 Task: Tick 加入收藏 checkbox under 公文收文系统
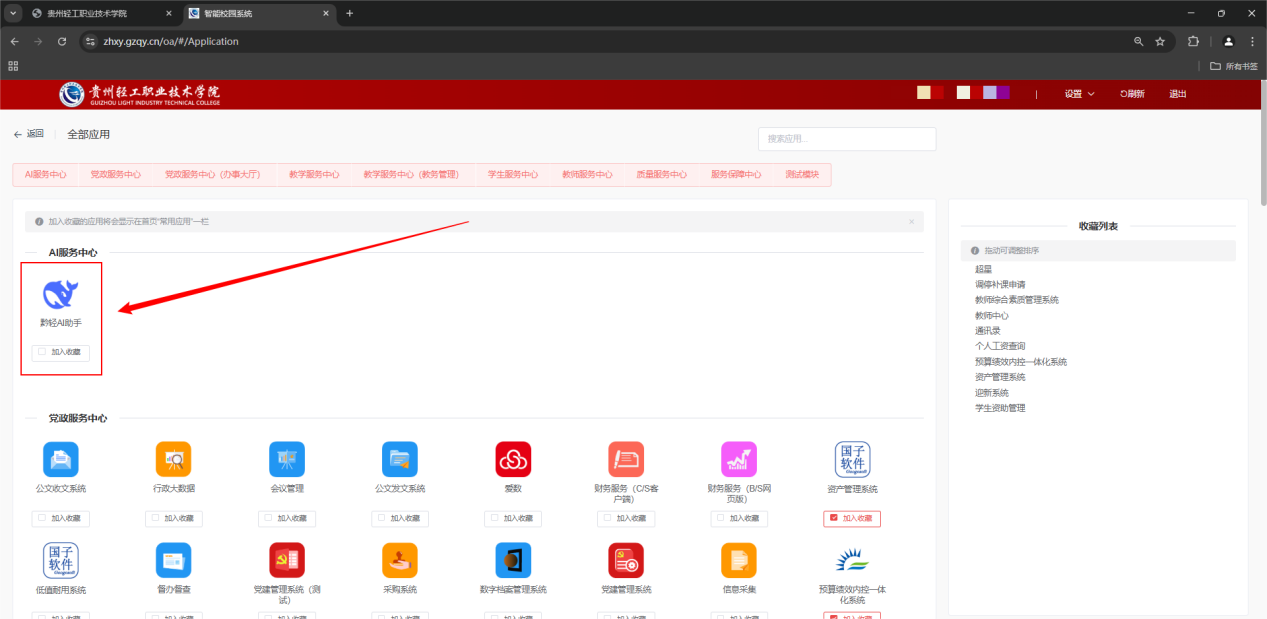pyautogui.click(x=42, y=518)
